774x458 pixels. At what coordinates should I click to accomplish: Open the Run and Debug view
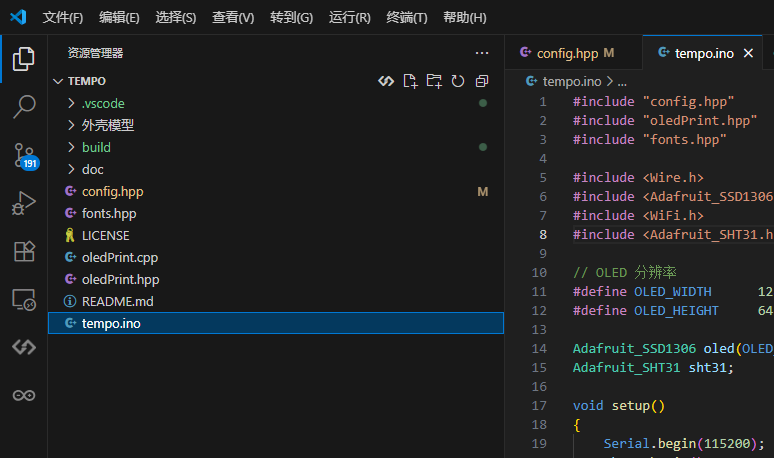tap(24, 203)
